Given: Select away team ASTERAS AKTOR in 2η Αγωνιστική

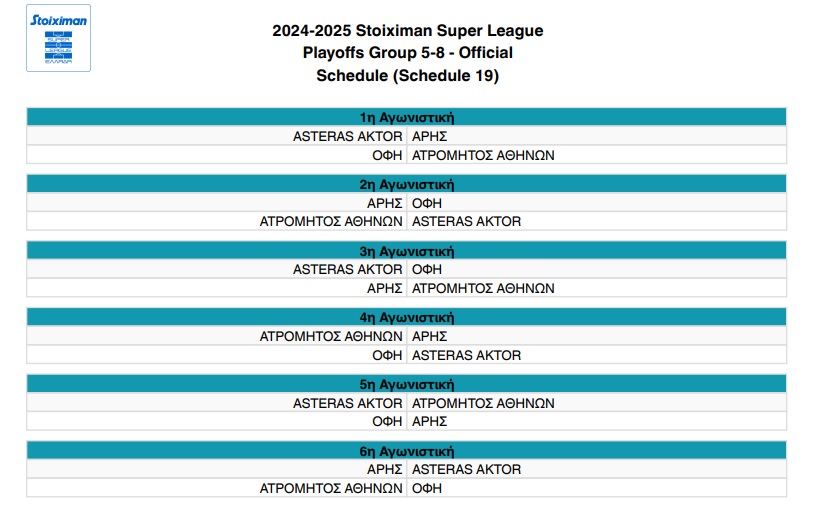Looking at the screenshot, I should click(x=466, y=221).
